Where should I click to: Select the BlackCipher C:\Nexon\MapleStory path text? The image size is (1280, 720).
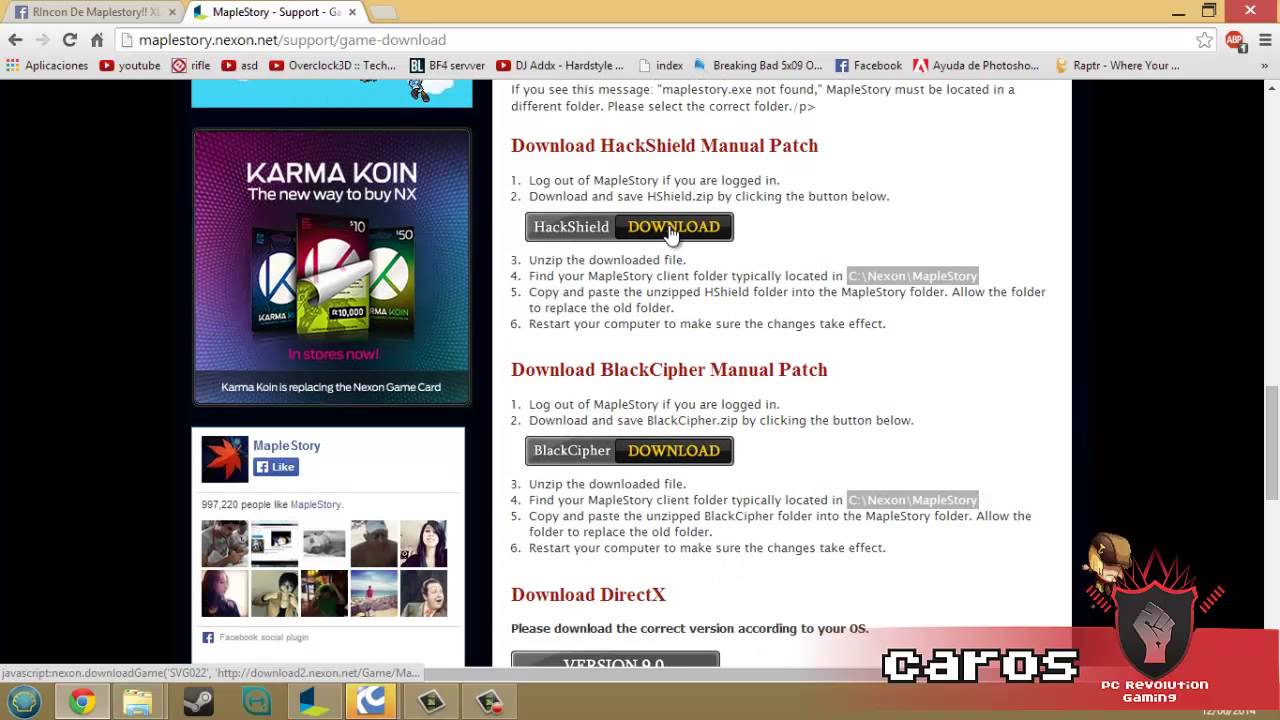pos(912,500)
